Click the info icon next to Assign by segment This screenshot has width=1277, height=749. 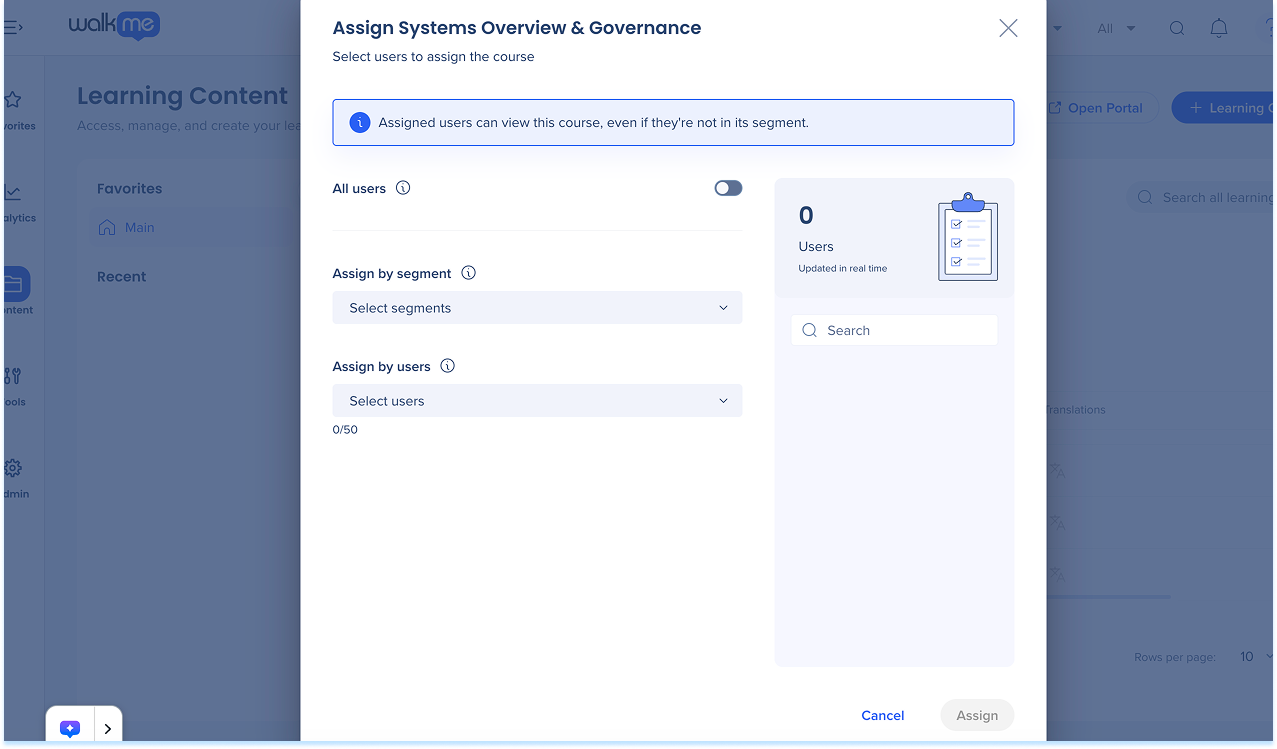[468, 273]
